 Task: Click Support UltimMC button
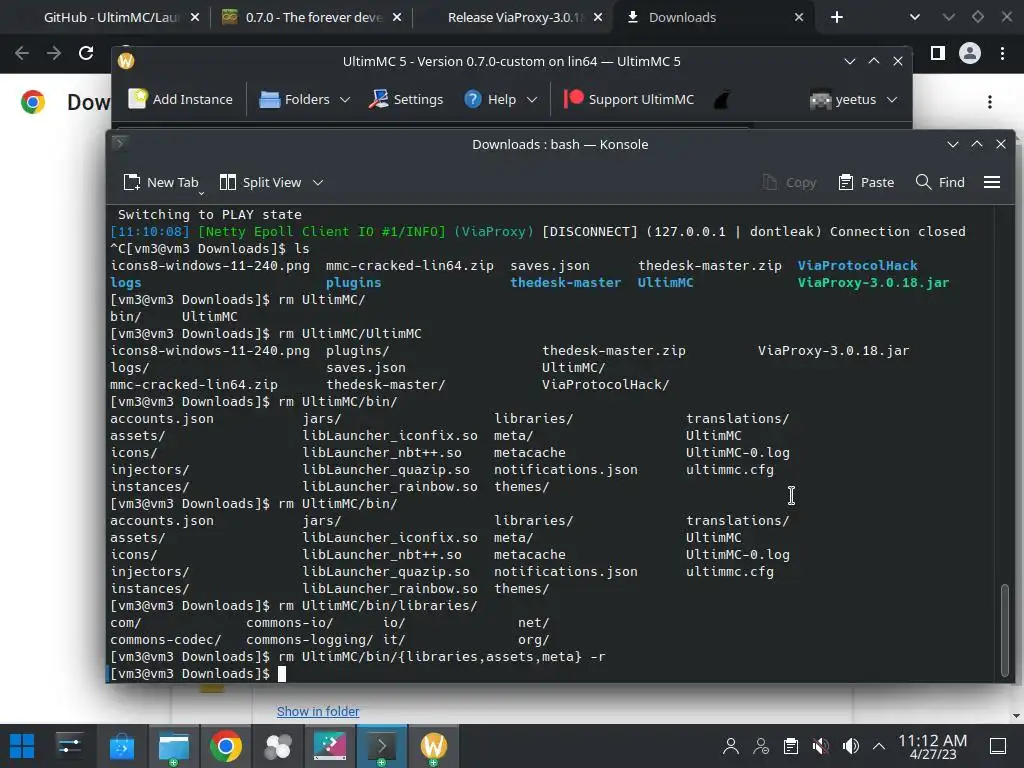click(629, 99)
